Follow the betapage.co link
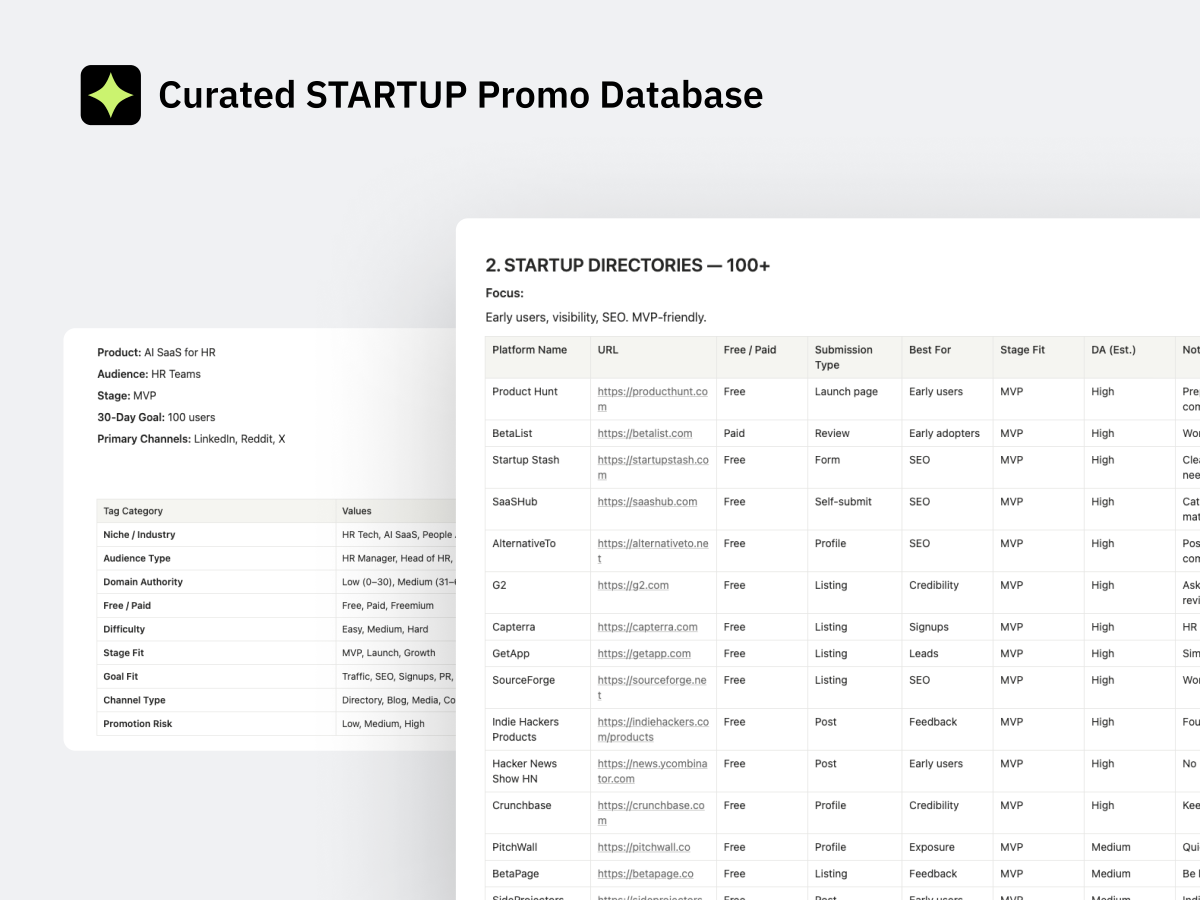 coord(645,874)
